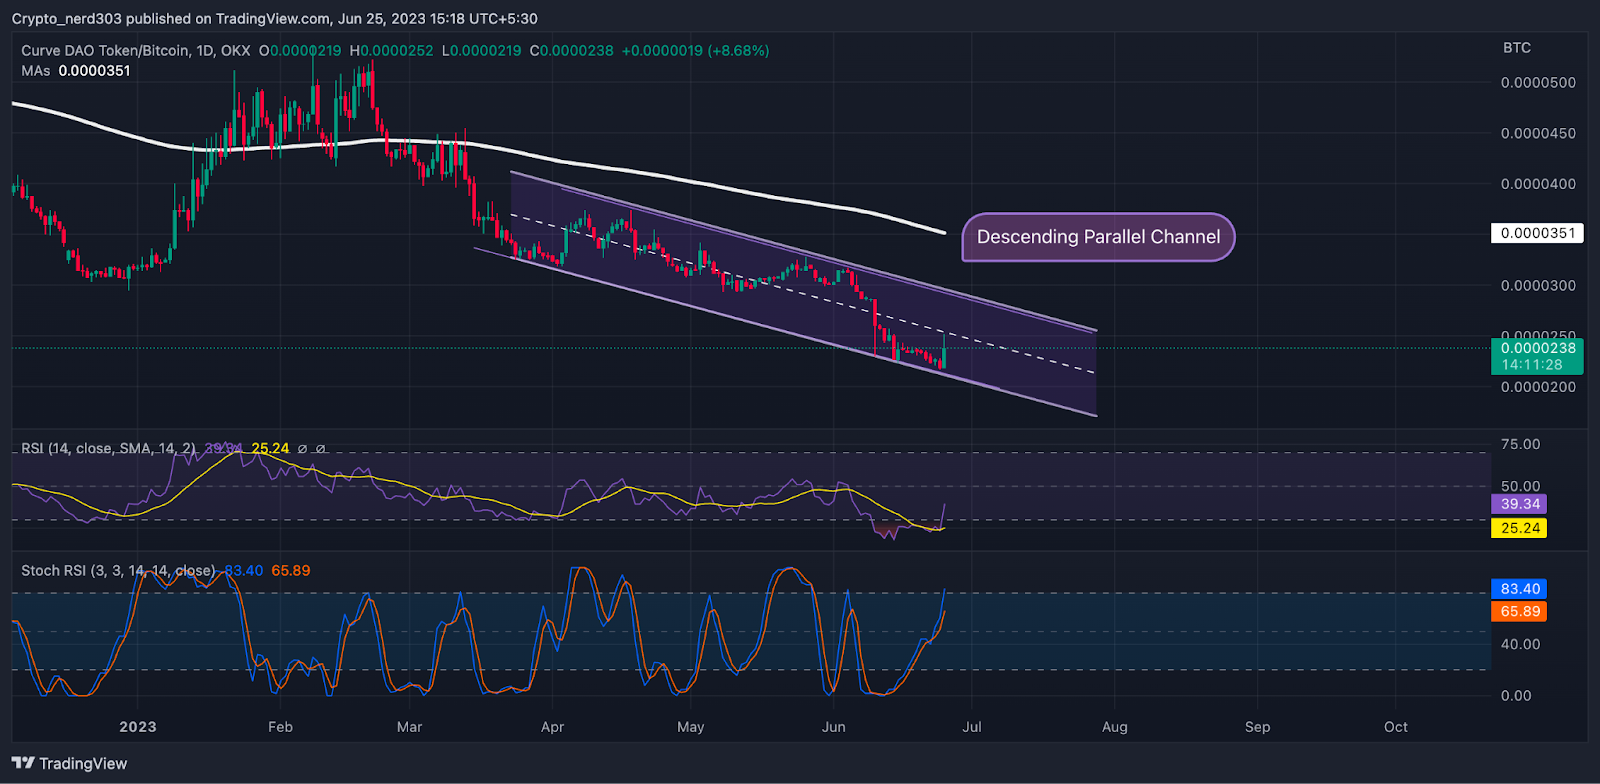Click the 75.00 RSI scale label
The image size is (1600, 784).
click(1520, 444)
